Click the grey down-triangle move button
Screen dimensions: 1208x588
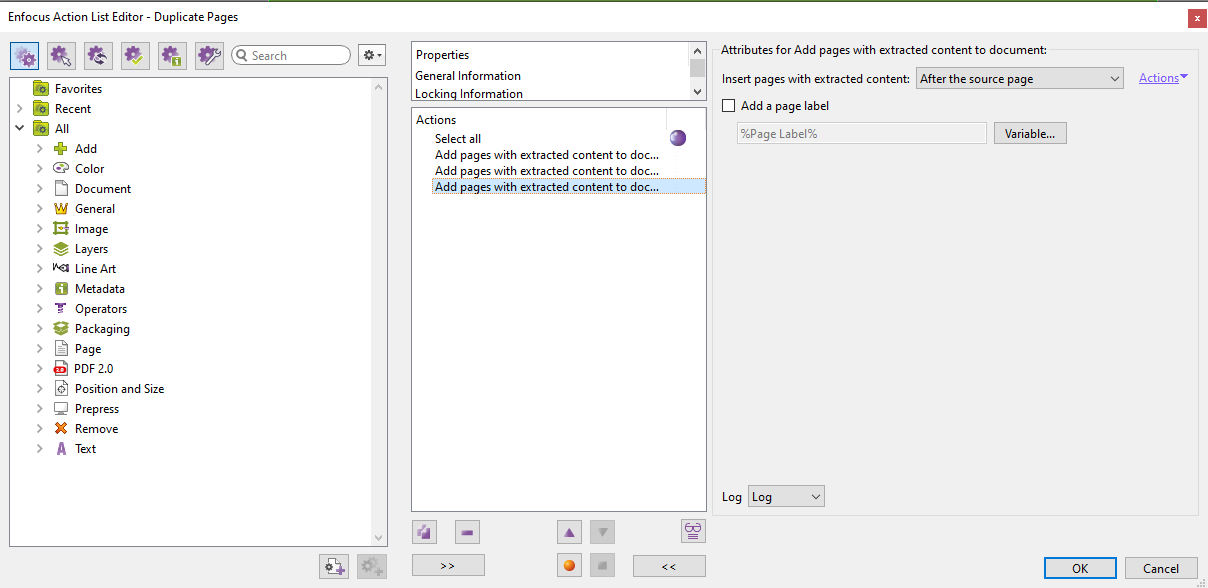(602, 532)
